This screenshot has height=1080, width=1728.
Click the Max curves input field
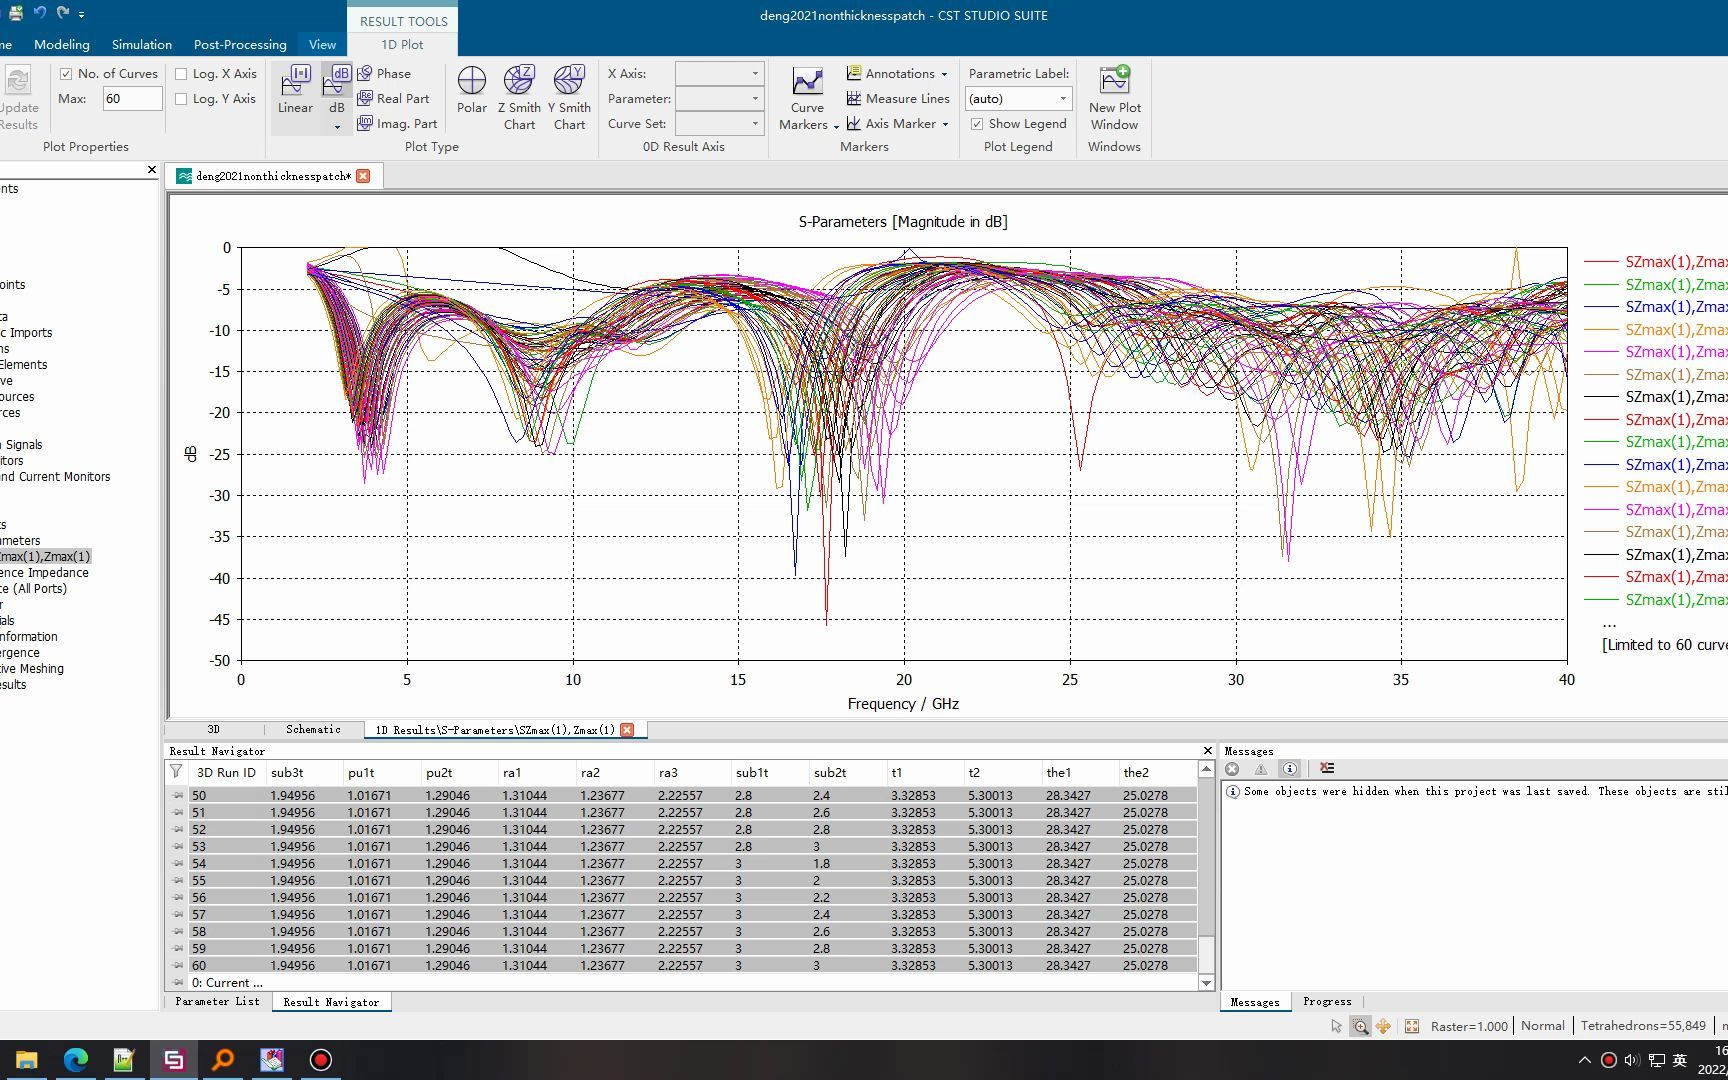point(132,99)
